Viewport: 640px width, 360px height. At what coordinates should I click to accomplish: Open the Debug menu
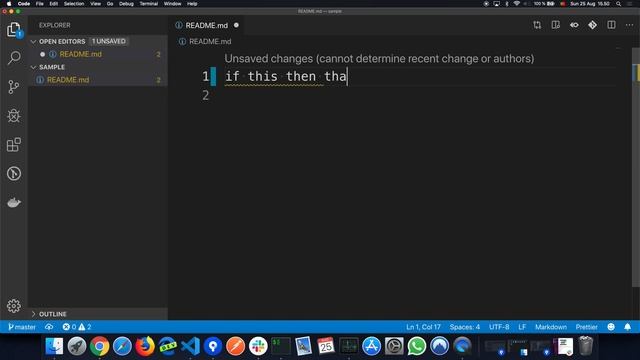[126, 4]
